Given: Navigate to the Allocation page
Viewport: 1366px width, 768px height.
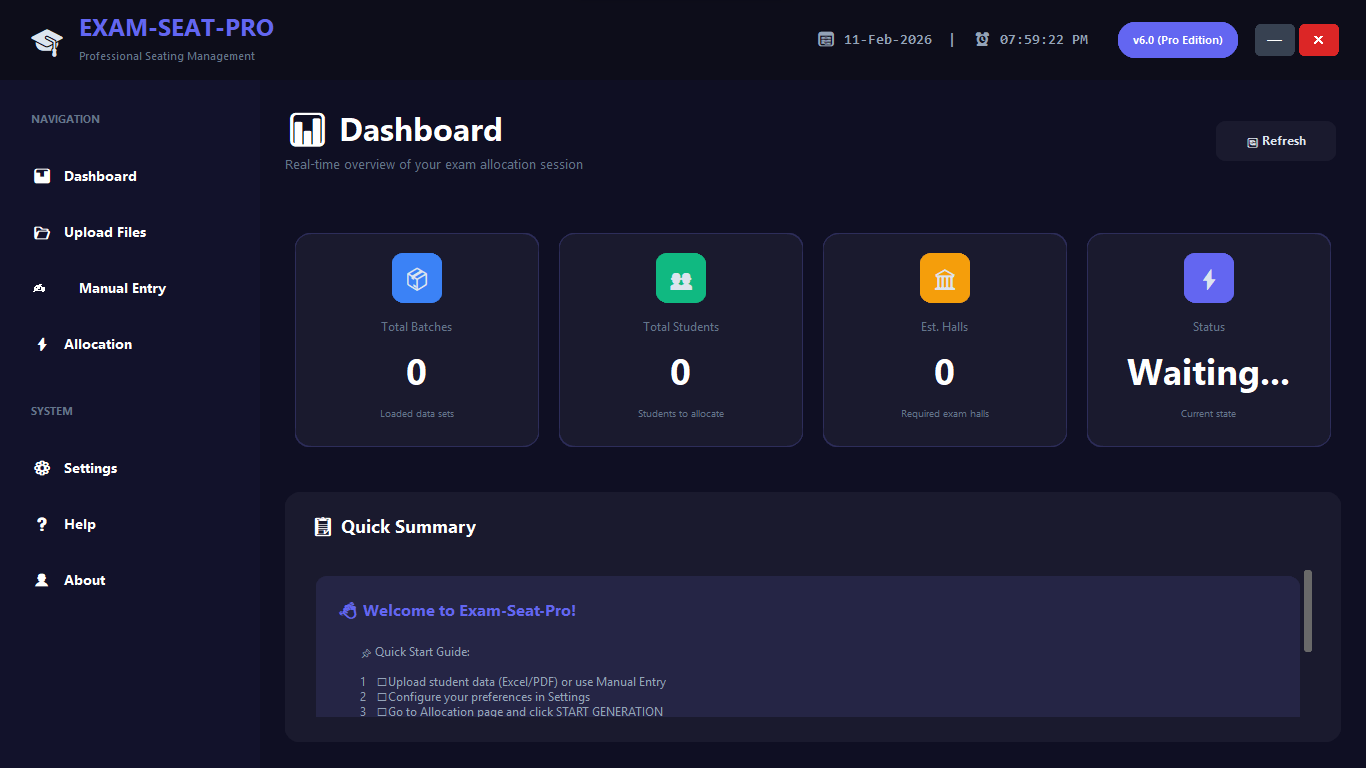Looking at the screenshot, I should click(x=98, y=344).
